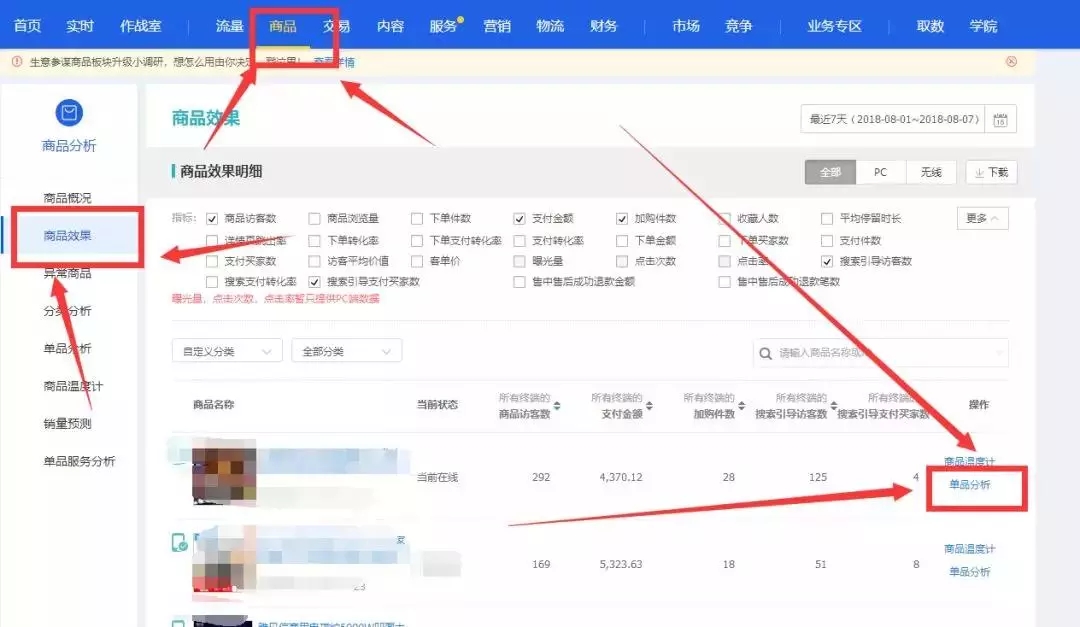Dismiss the upgrade notice with the × icon
The height and width of the screenshot is (627, 1080).
[1011, 61]
